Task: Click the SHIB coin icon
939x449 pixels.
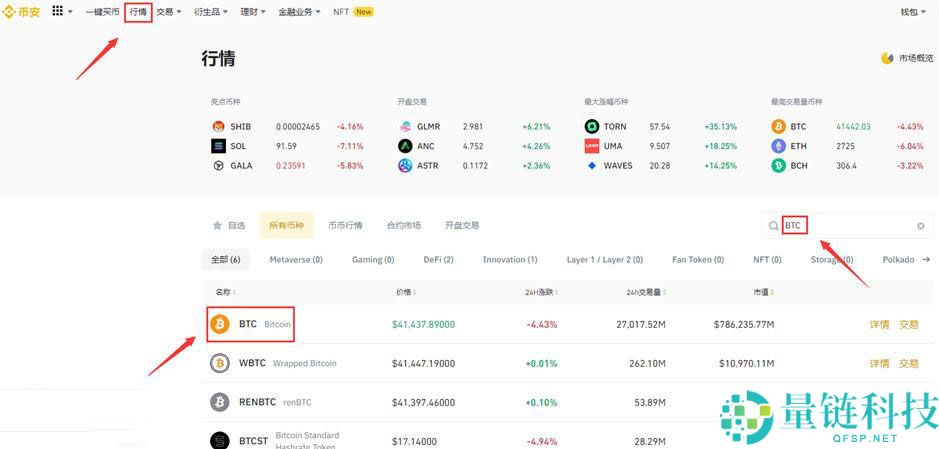Action: [x=219, y=127]
